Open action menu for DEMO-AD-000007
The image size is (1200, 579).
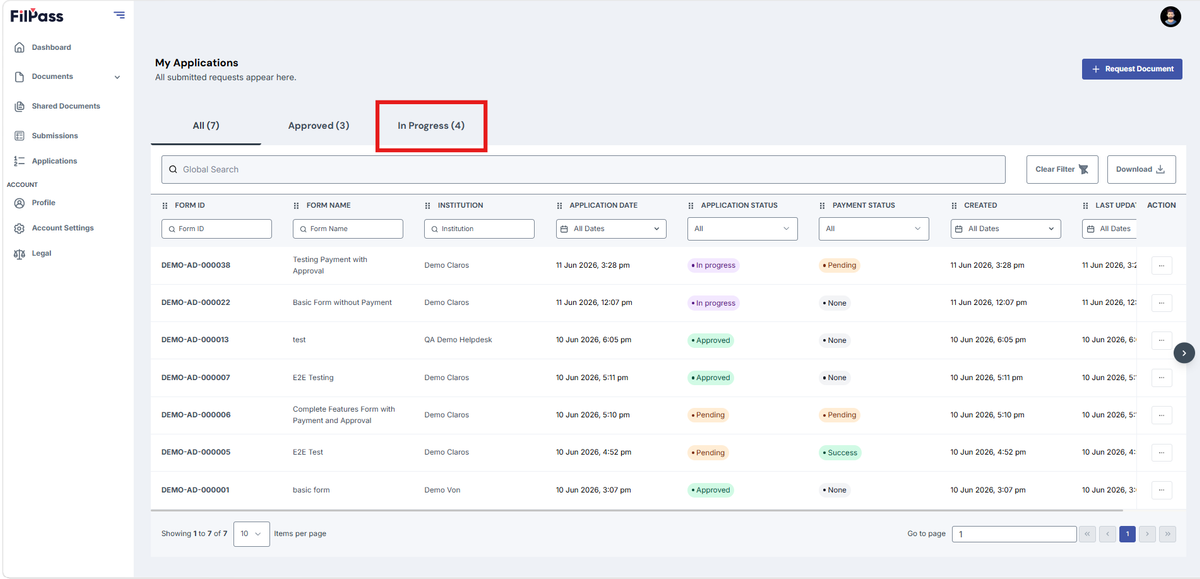[x=1161, y=378]
